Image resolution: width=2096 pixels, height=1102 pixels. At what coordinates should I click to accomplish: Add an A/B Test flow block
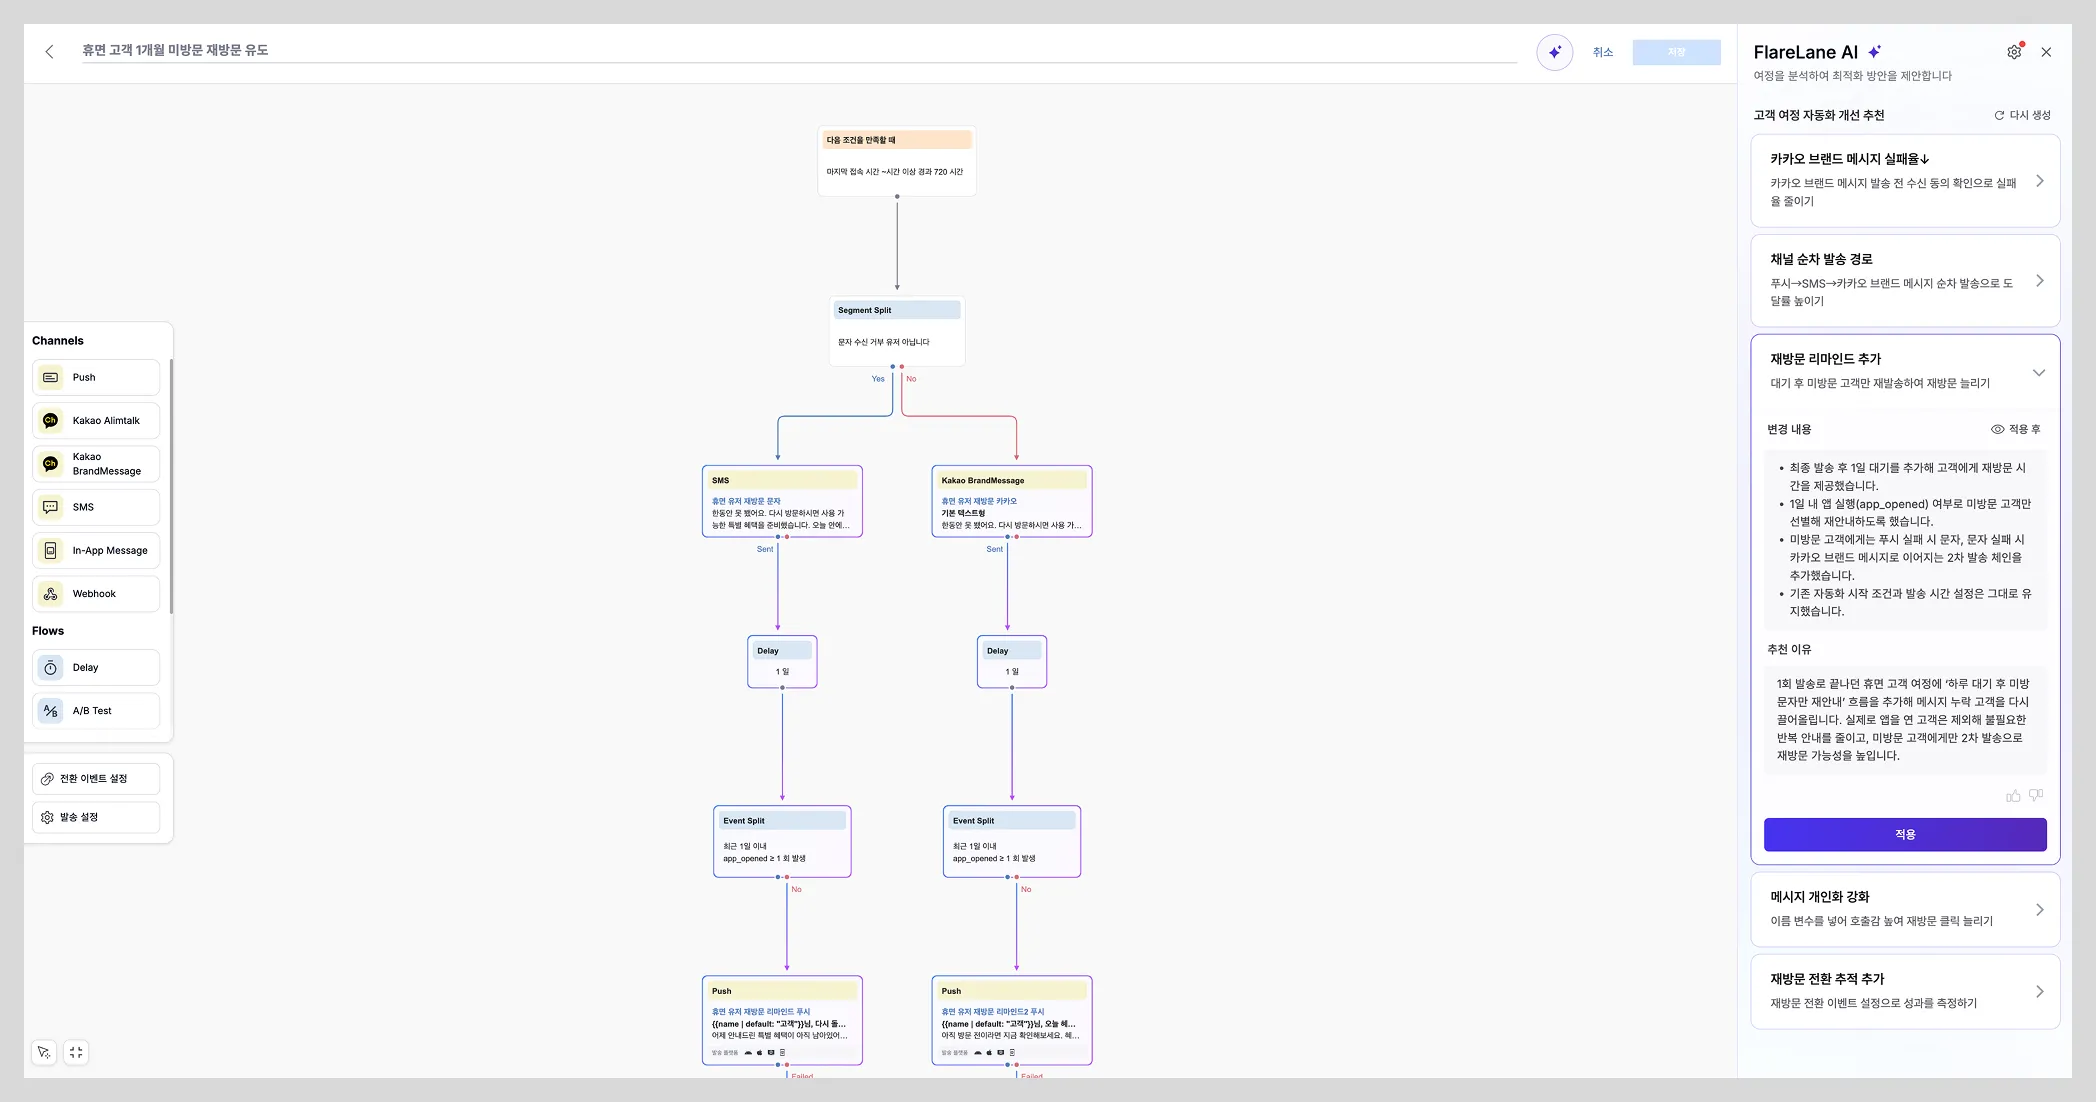(x=96, y=710)
